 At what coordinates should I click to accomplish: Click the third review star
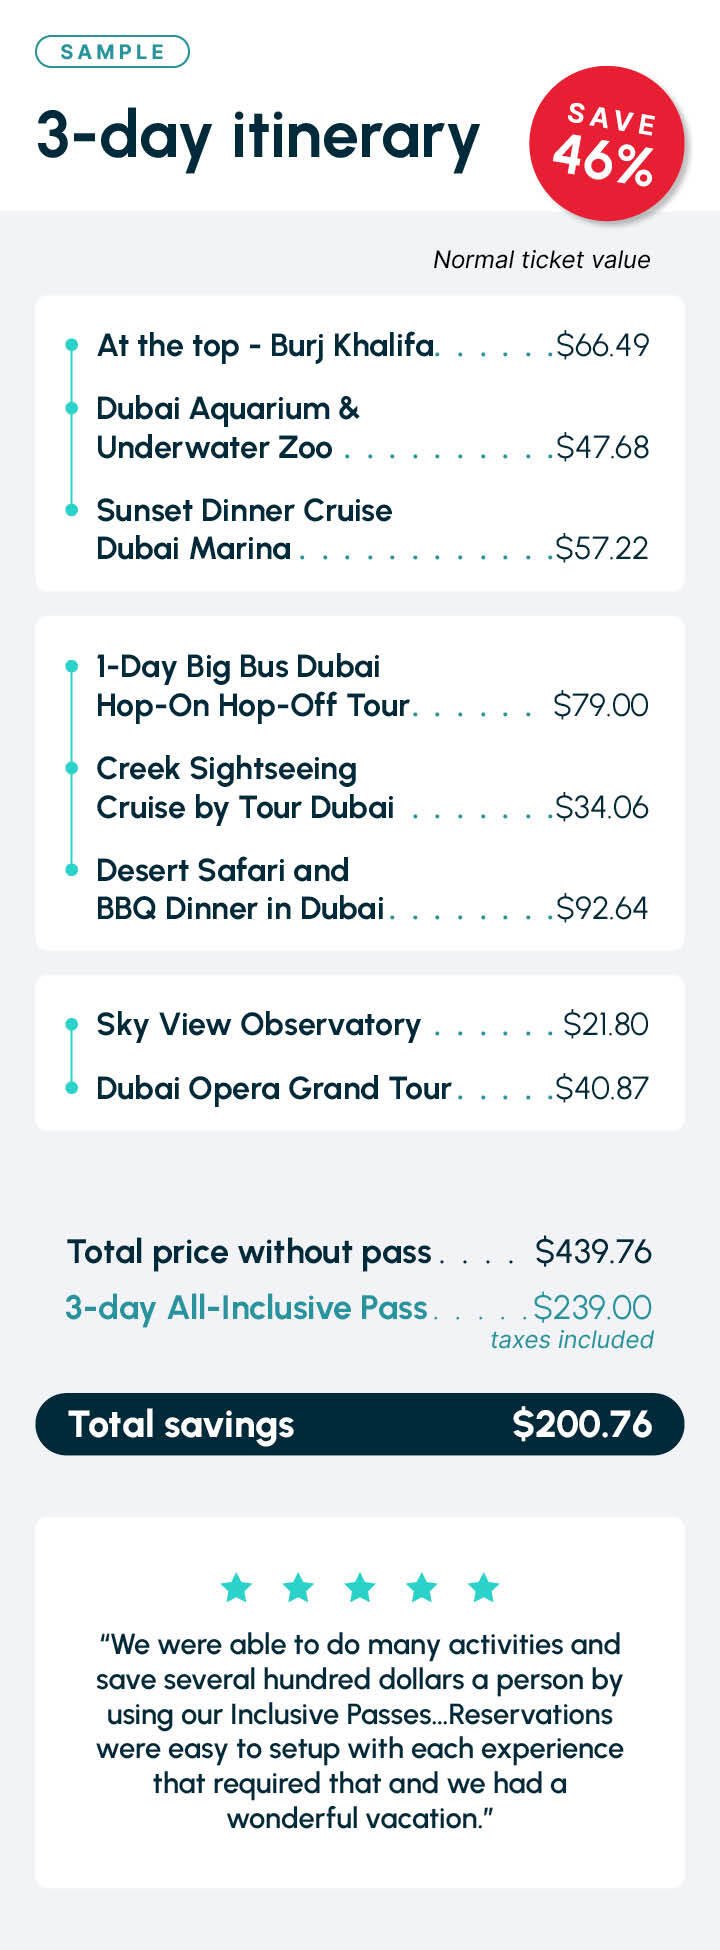coord(359,1586)
